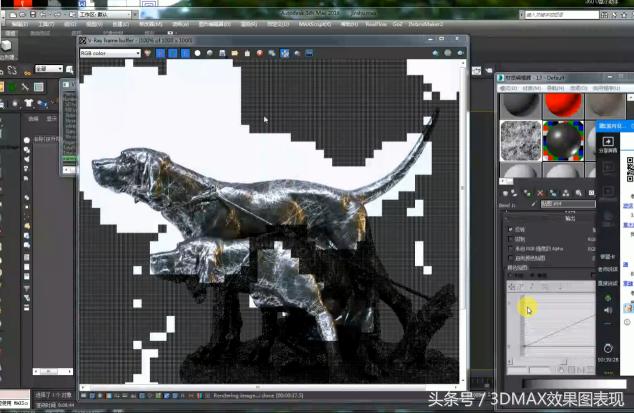
Task: Enable the color map checkbox
Action: 510,258
